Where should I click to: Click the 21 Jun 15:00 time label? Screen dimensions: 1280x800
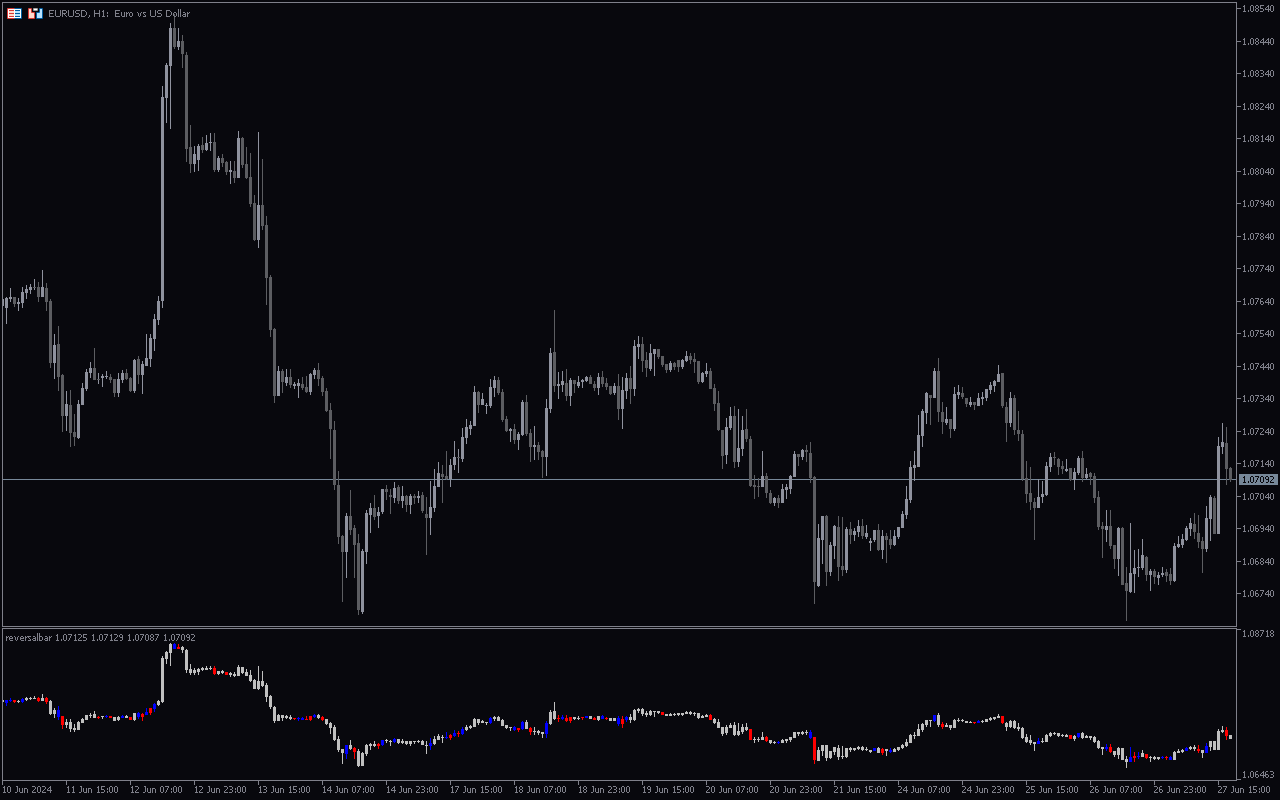point(860,790)
